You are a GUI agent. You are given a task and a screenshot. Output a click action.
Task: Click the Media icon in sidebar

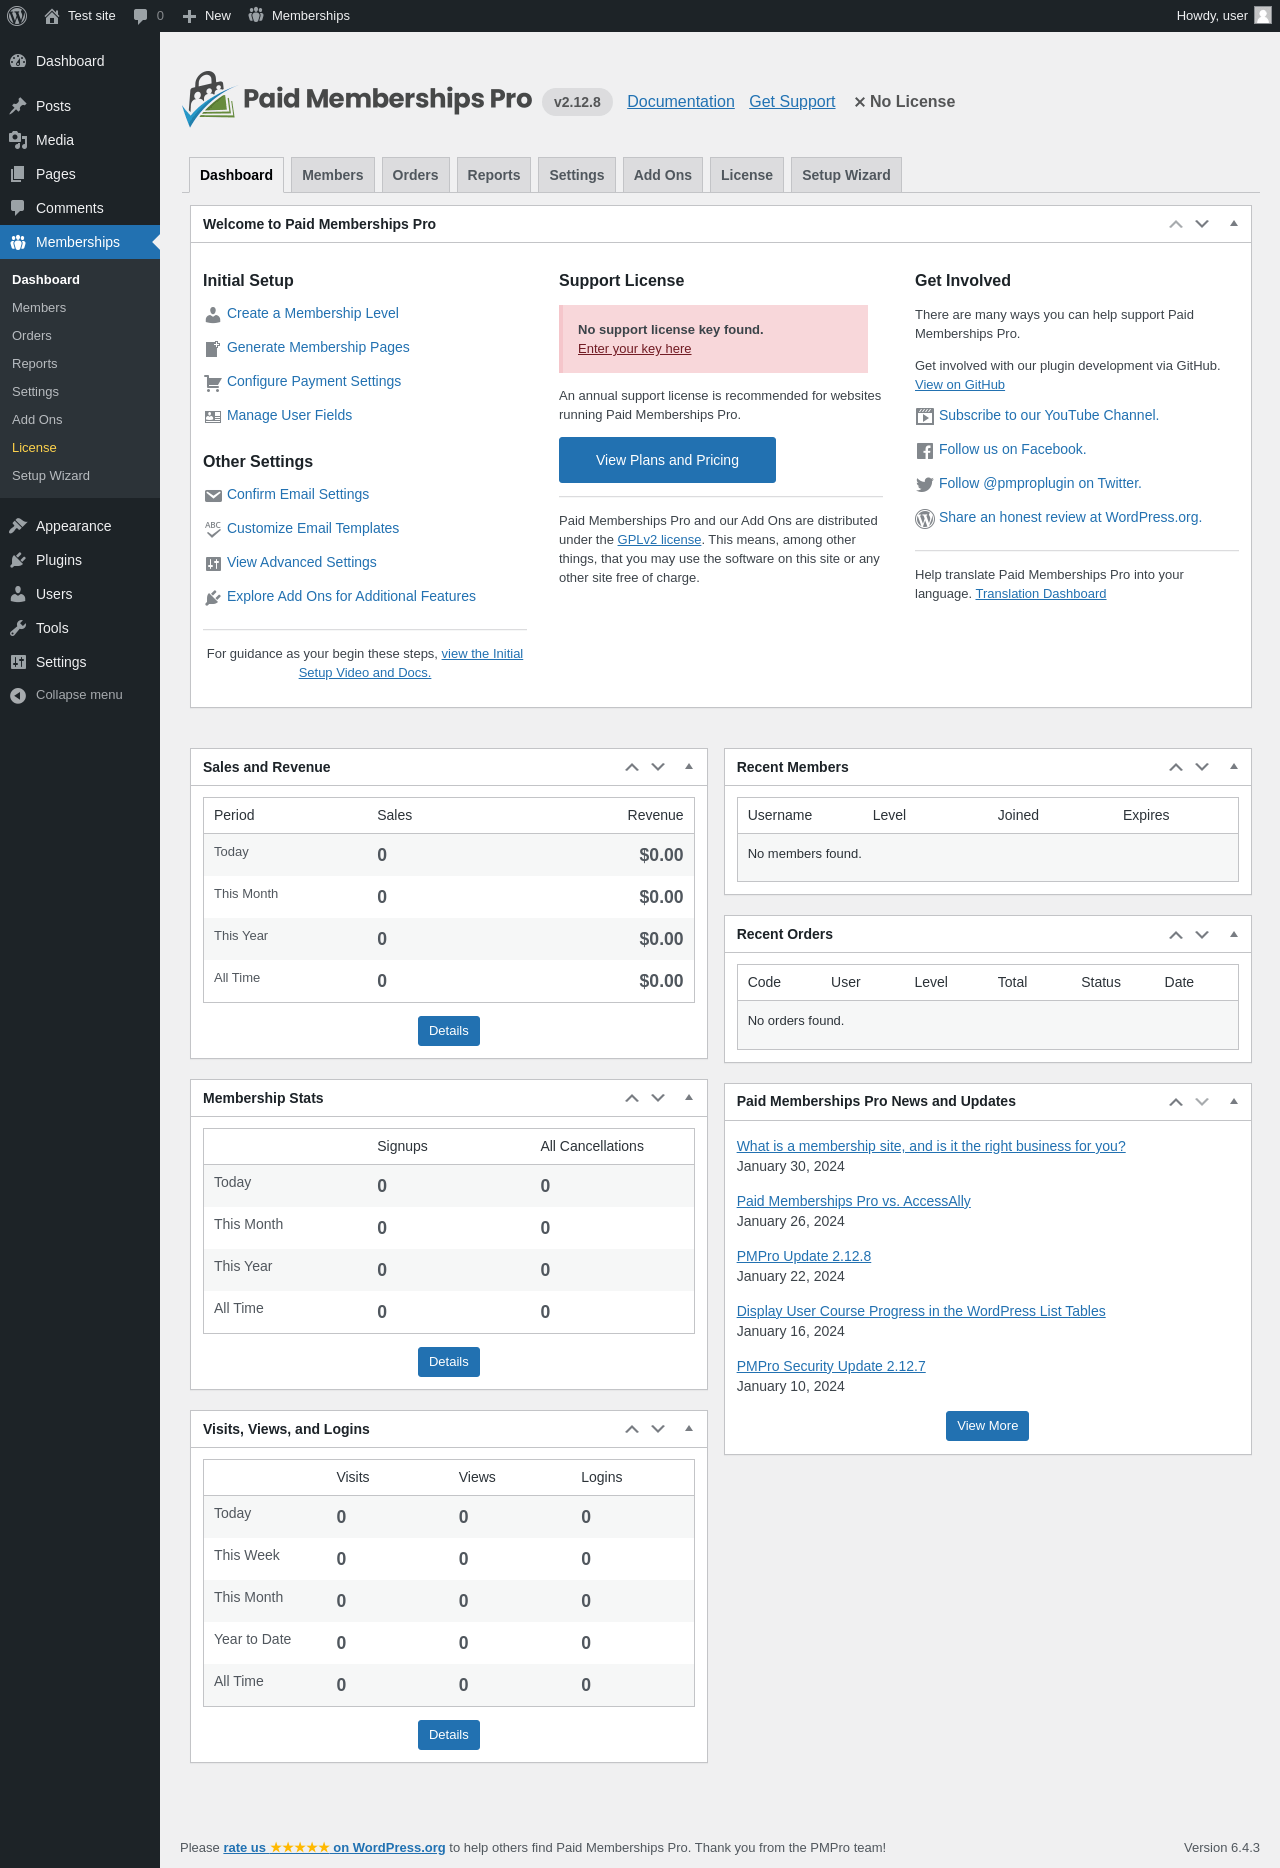(18, 140)
